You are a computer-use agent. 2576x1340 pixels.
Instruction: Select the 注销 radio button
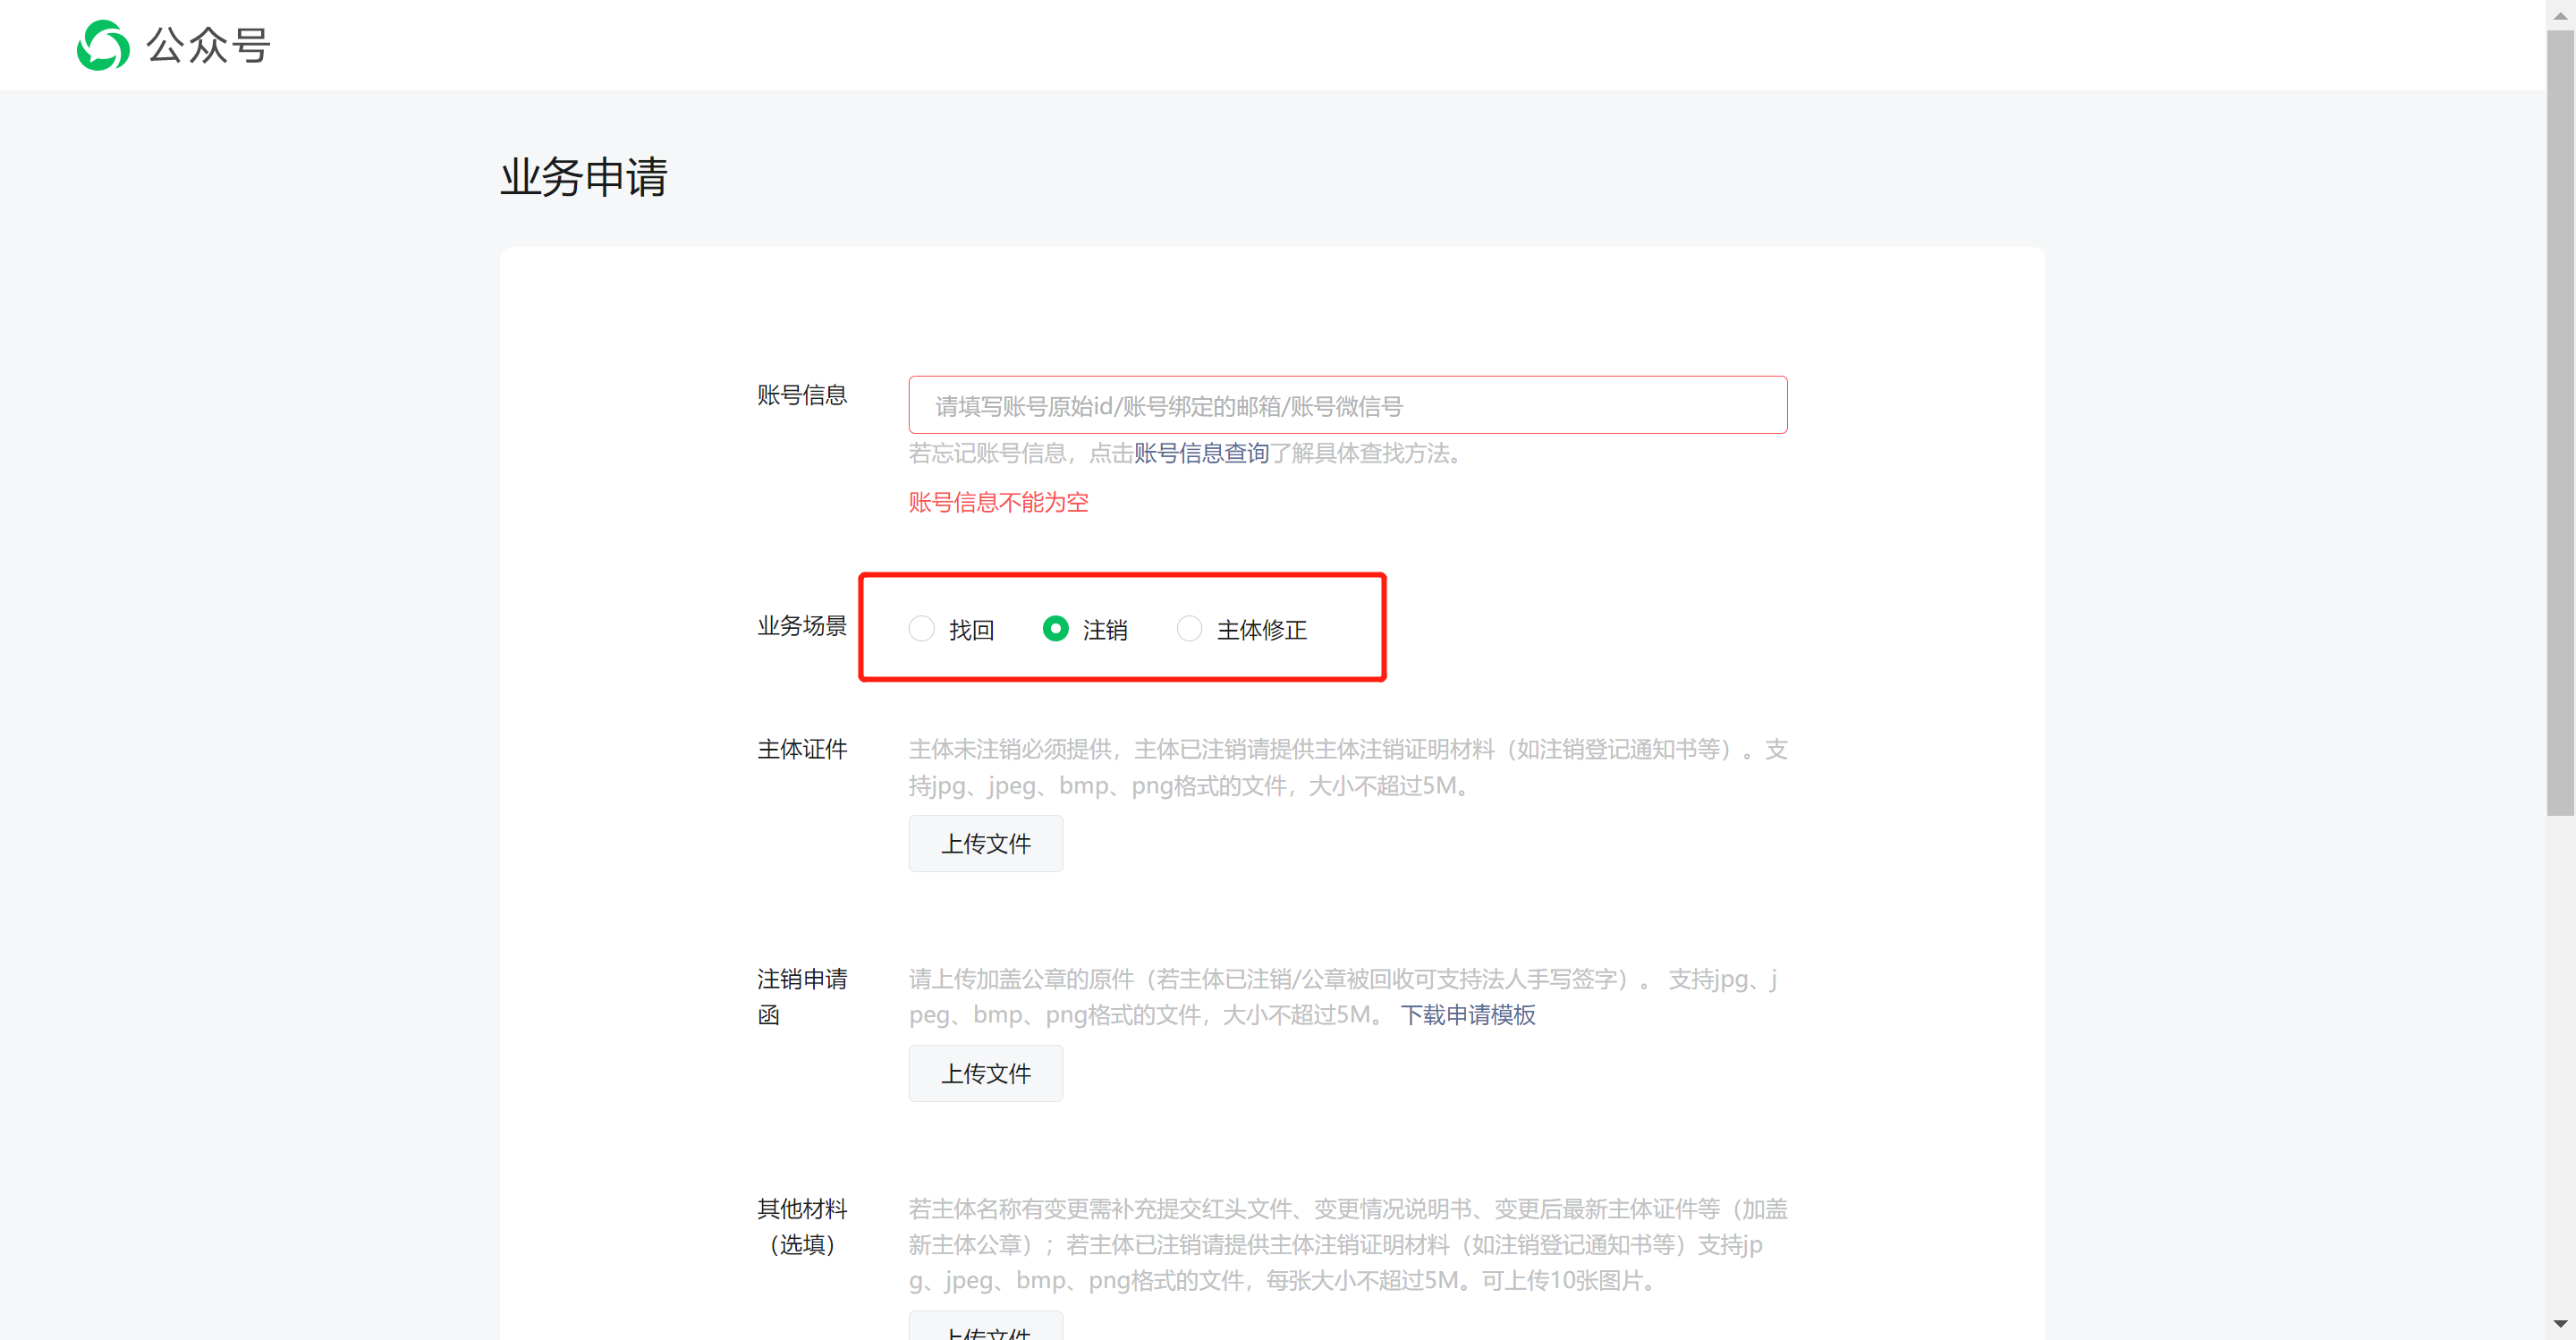(x=1055, y=628)
